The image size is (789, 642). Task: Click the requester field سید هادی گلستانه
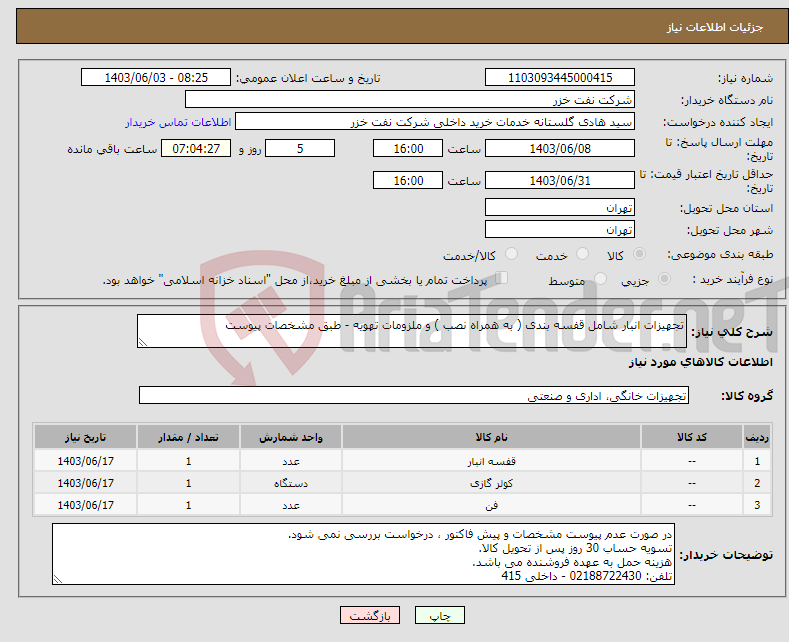point(435,121)
